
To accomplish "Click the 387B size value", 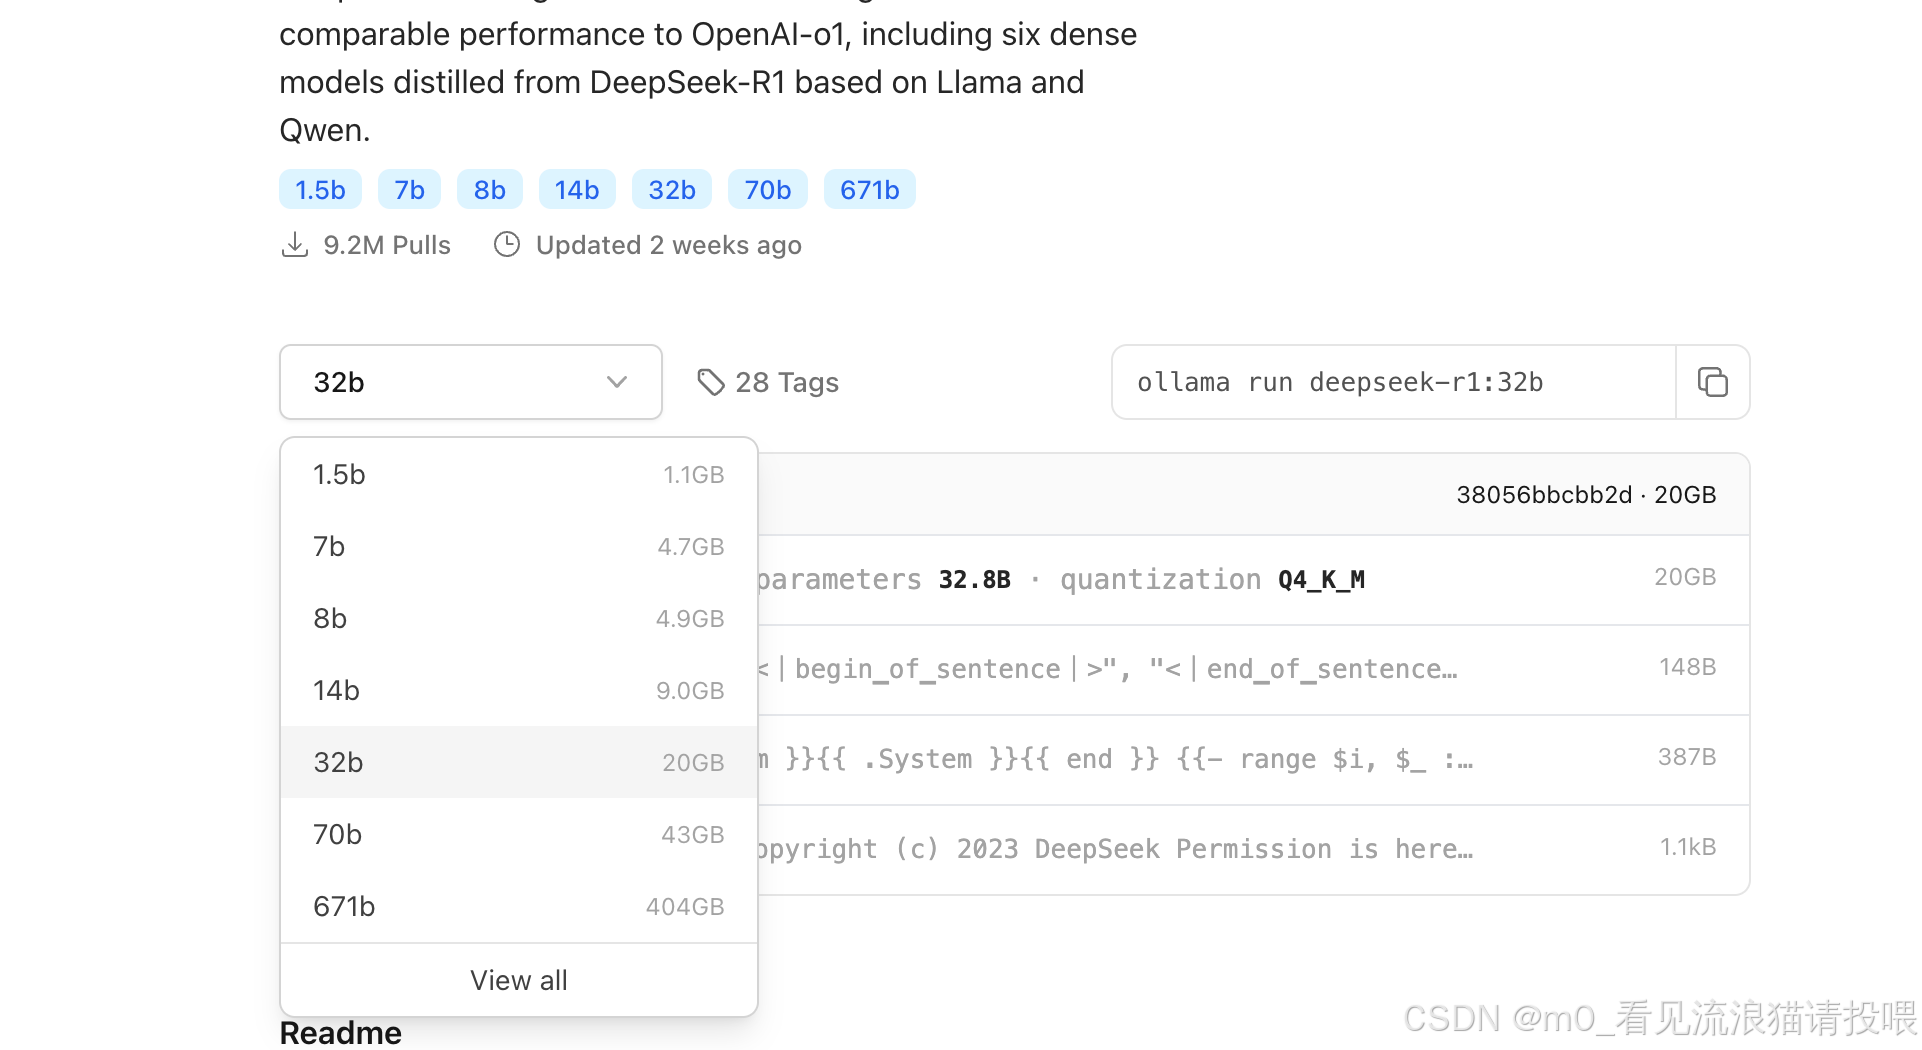I will click(1687, 757).
